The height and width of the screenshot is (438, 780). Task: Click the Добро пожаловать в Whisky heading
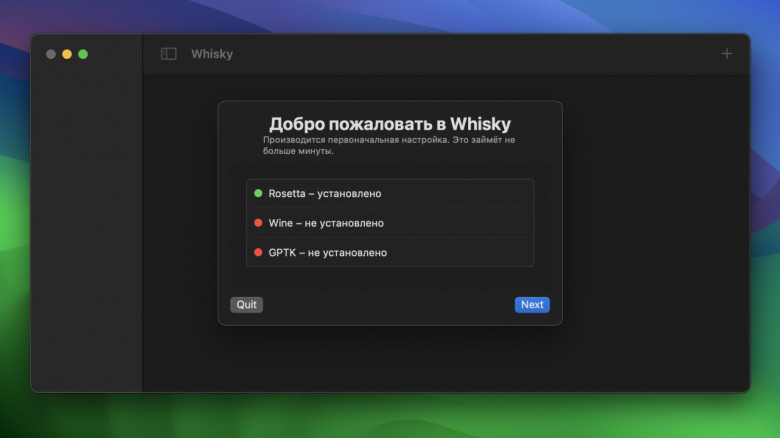tap(390, 124)
